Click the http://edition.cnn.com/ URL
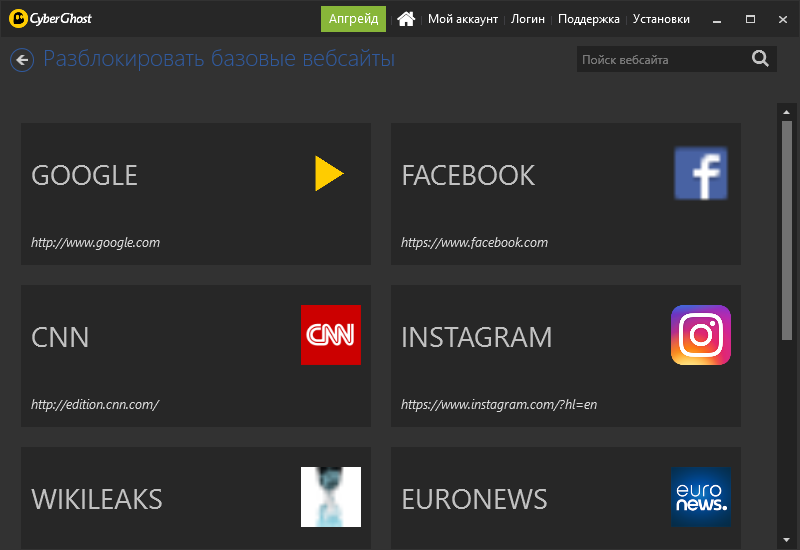800x550 pixels. click(x=95, y=405)
